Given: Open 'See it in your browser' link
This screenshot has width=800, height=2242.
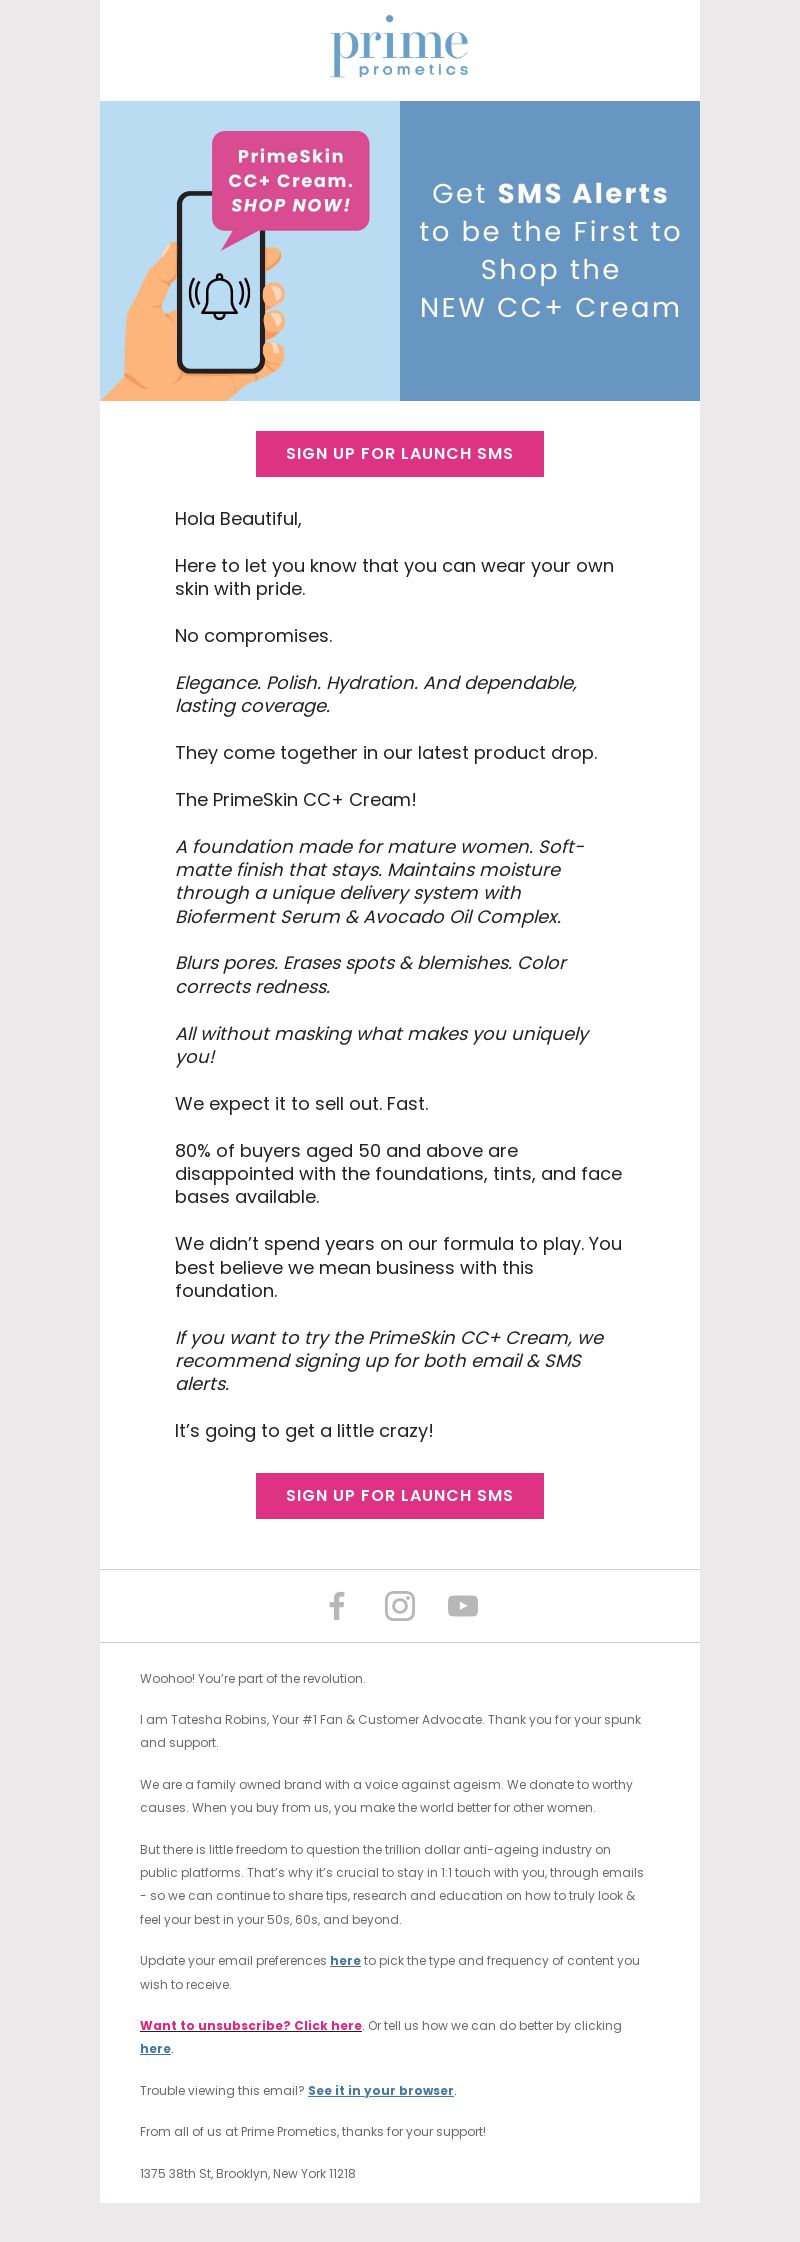Looking at the screenshot, I should click(x=381, y=2091).
